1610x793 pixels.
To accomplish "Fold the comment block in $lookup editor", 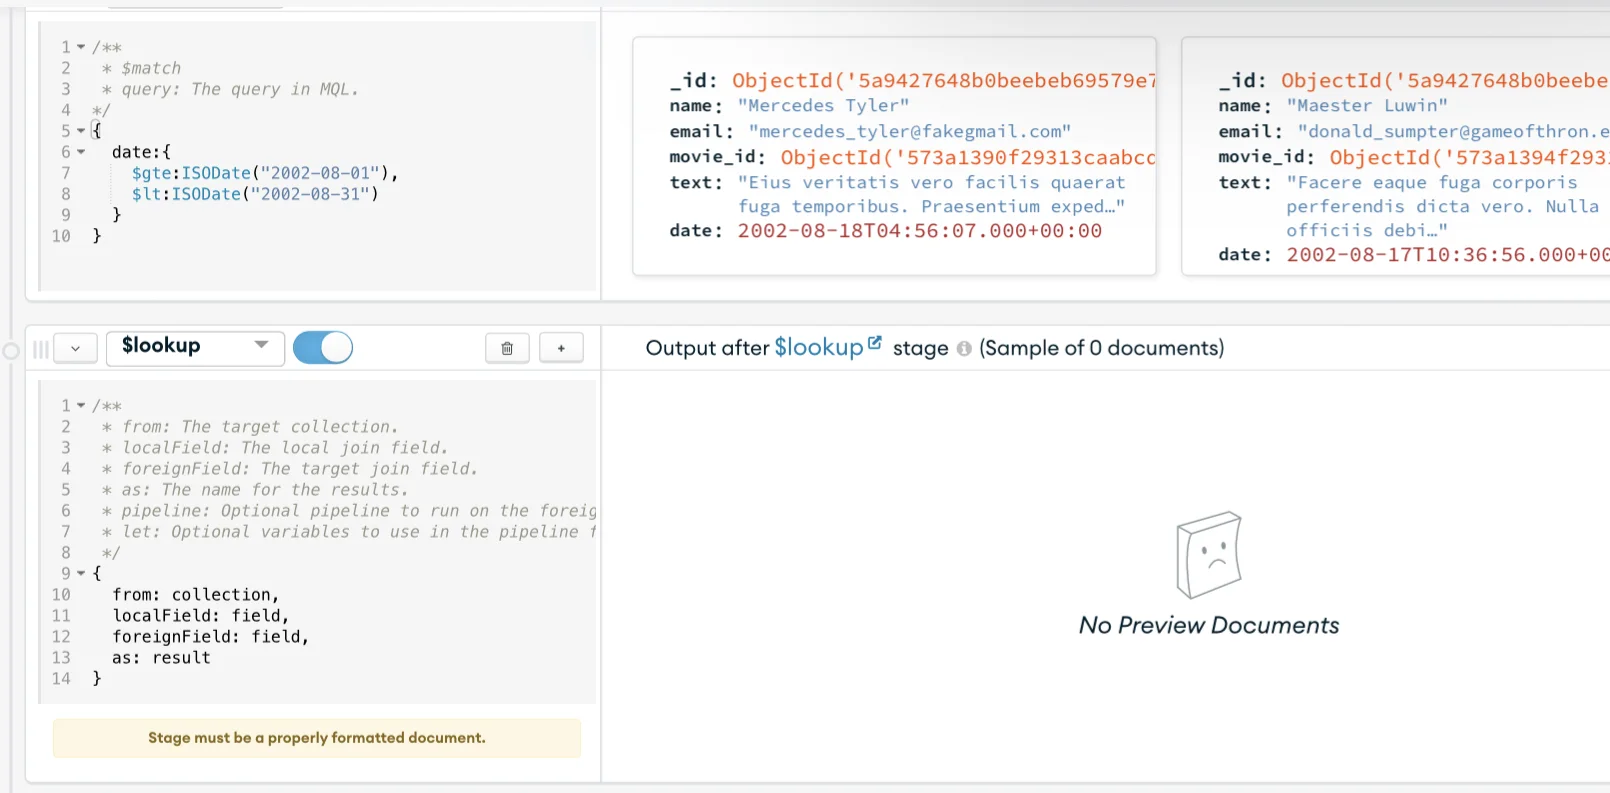I will (81, 406).
